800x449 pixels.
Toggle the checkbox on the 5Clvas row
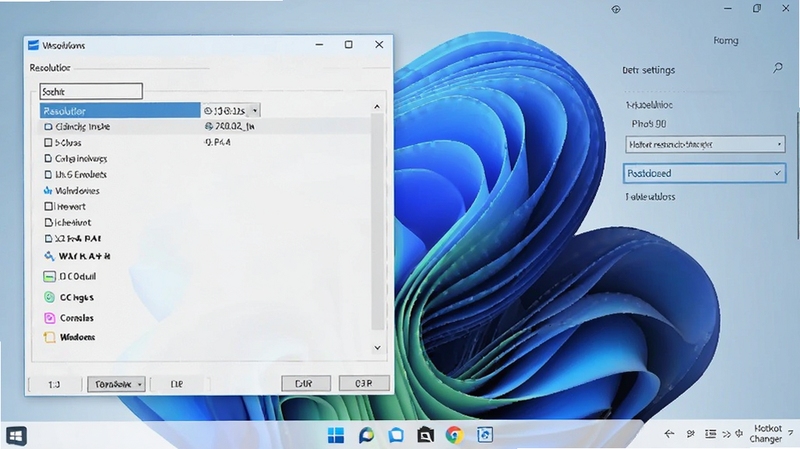pyautogui.click(x=48, y=142)
